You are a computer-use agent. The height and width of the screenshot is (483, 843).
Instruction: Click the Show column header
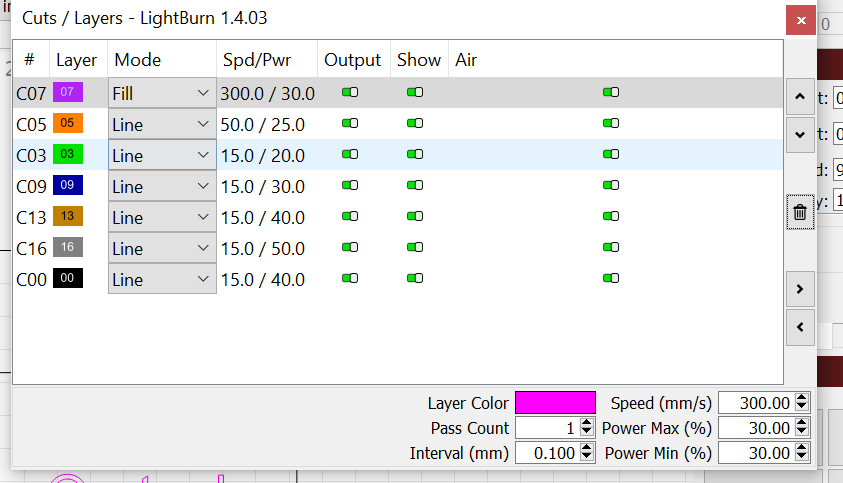click(x=419, y=60)
